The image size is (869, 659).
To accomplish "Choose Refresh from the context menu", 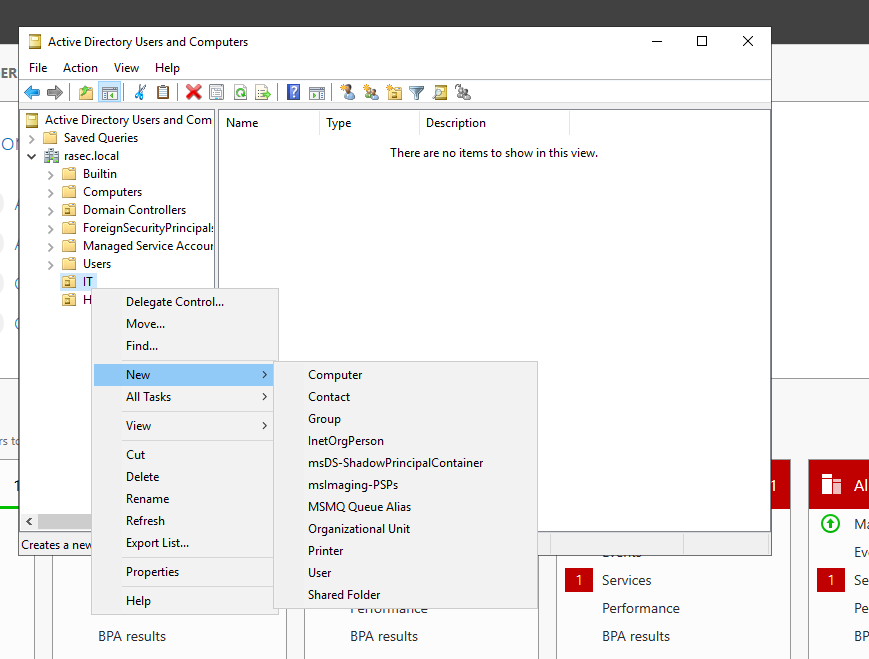I will (184, 521).
